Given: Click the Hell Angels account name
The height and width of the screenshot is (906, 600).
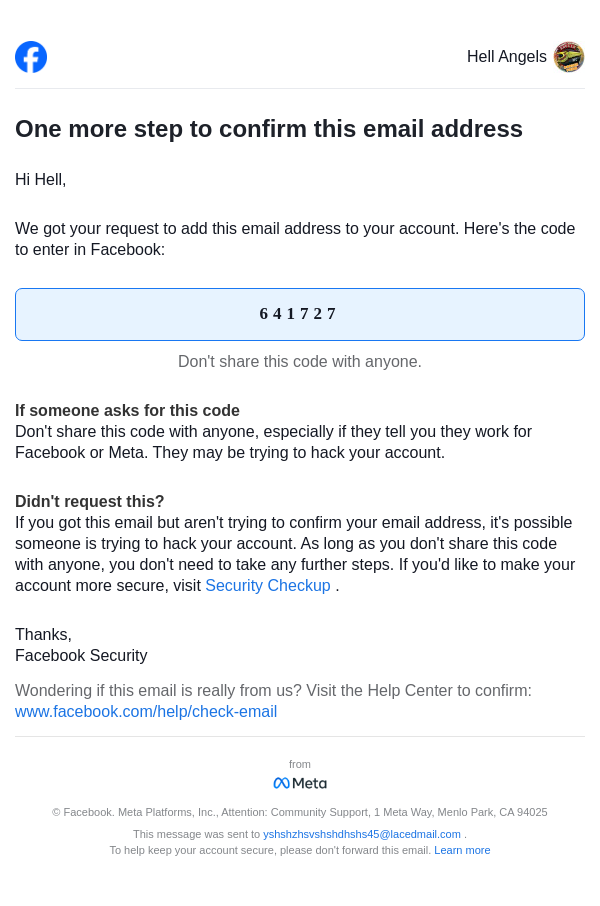Looking at the screenshot, I should click(506, 57).
